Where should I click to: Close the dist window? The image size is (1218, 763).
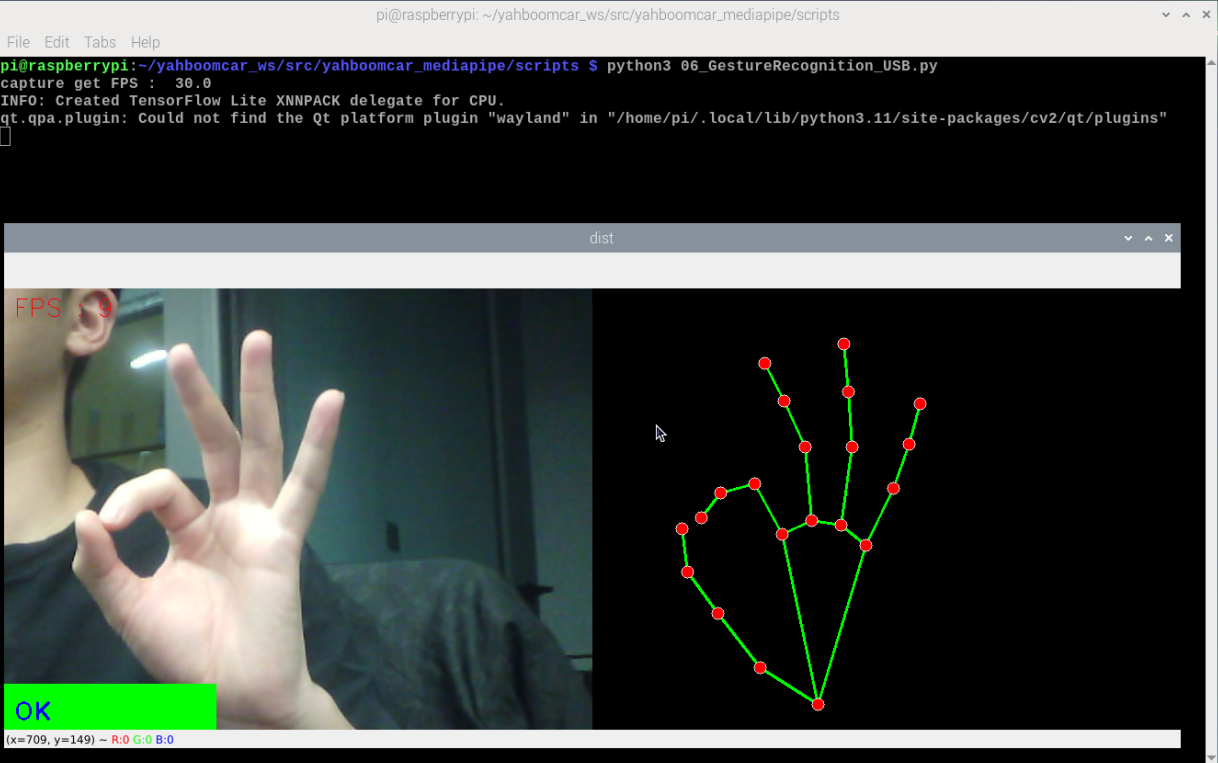pyautogui.click(x=1168, y=238)
